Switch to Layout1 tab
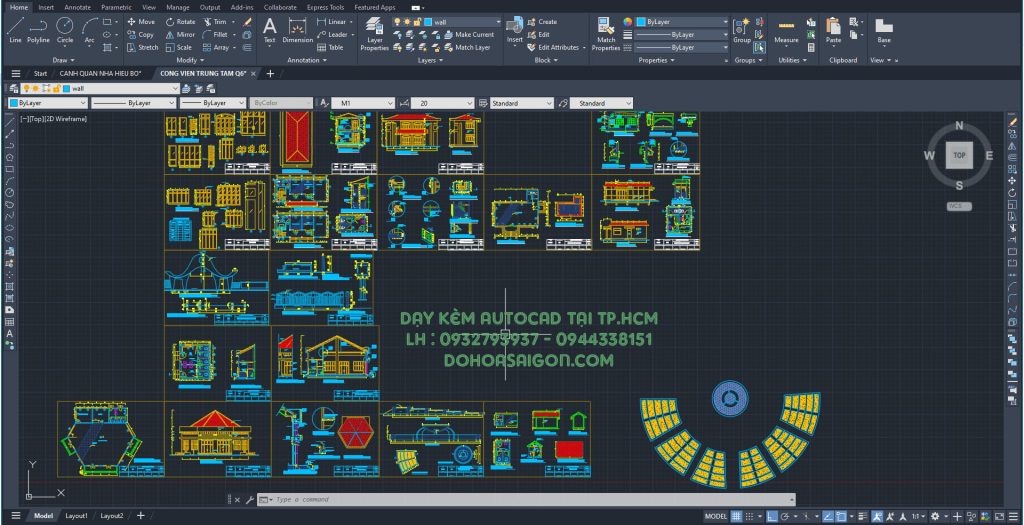 pos(76,516)
